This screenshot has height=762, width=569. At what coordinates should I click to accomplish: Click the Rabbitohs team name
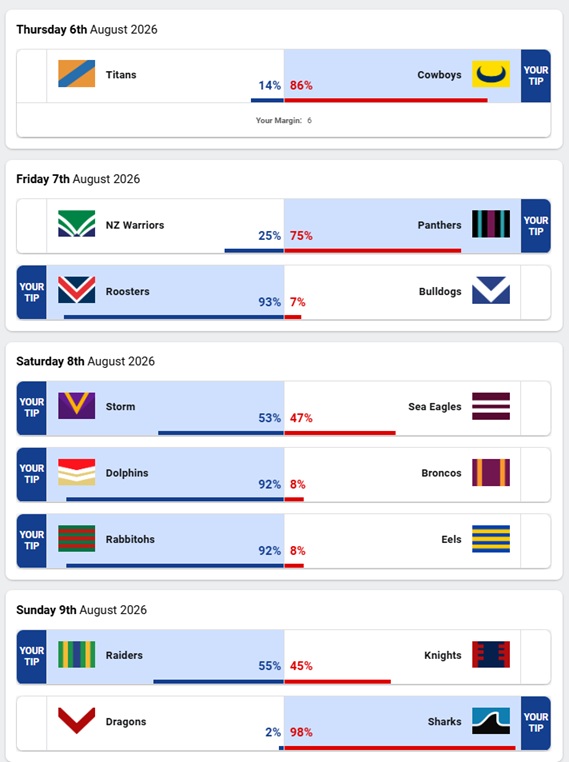[x=130, y=539]
